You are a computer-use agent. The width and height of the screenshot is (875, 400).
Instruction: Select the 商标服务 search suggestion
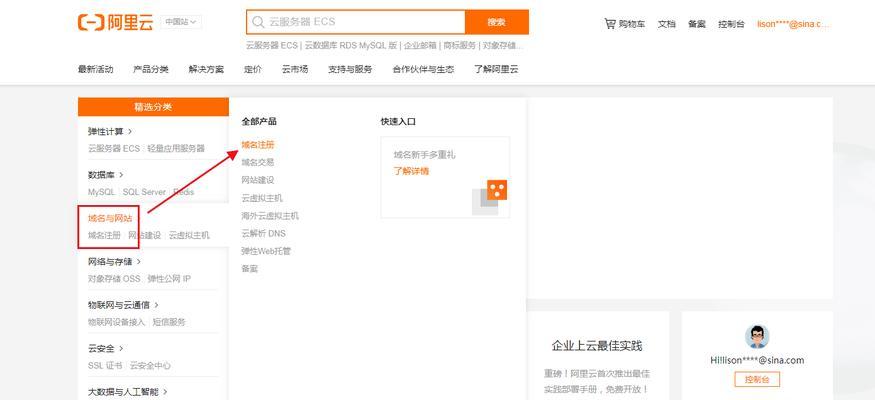click(460, 45)
